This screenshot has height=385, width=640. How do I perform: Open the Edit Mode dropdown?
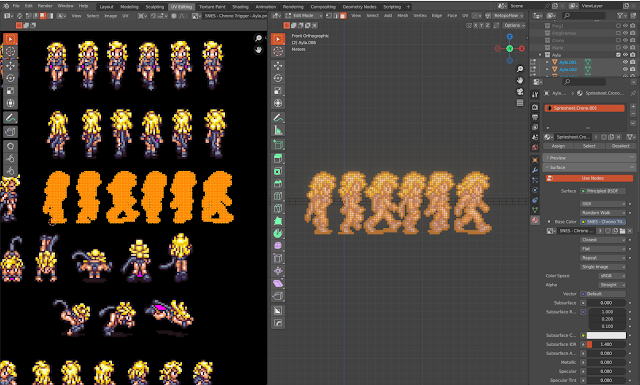coord(303,16)
